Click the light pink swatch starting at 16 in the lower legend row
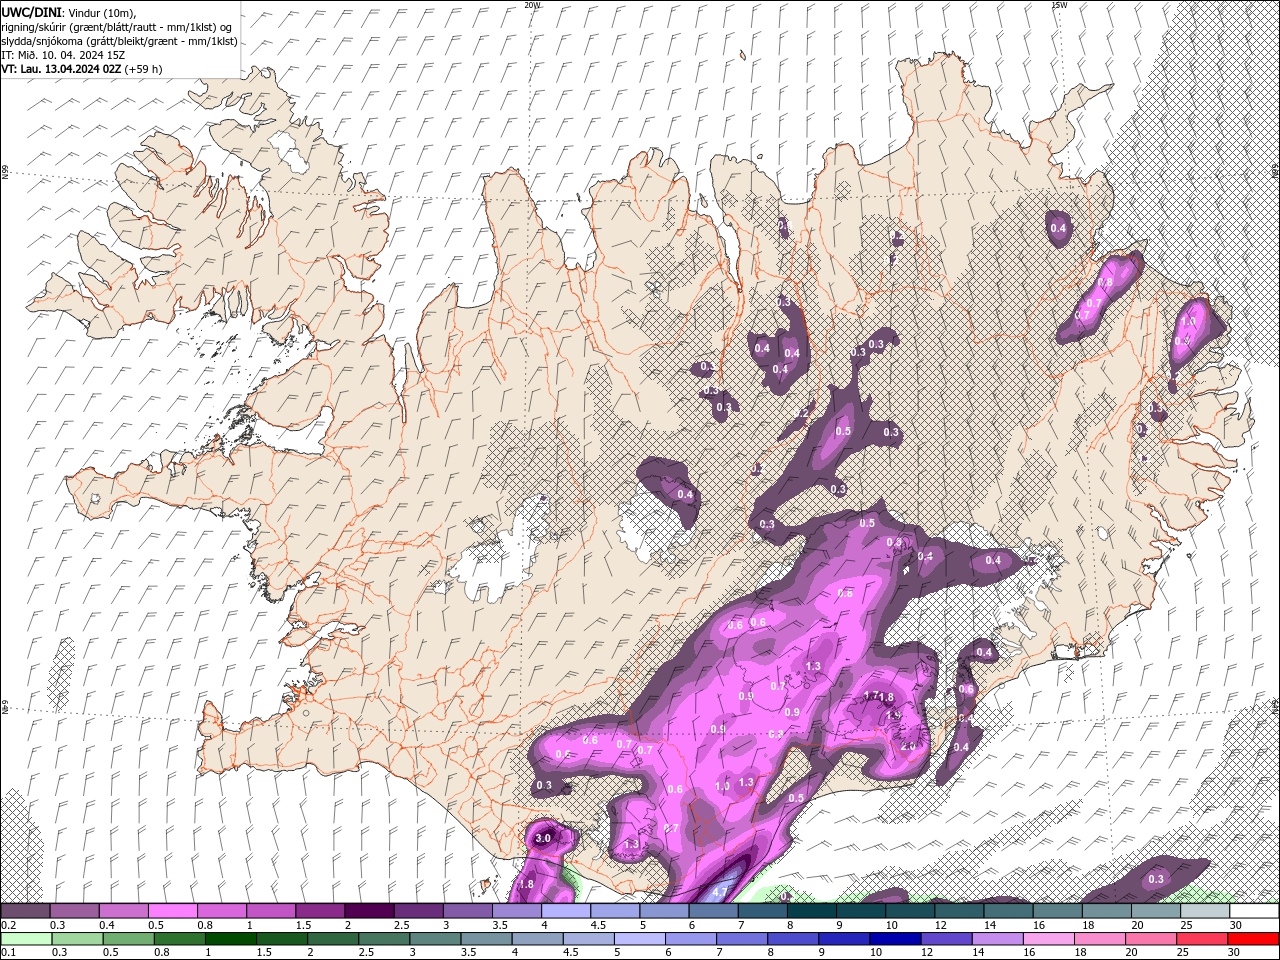Viewport: 1280px width, 960px height. click(x=1050, y=938)
